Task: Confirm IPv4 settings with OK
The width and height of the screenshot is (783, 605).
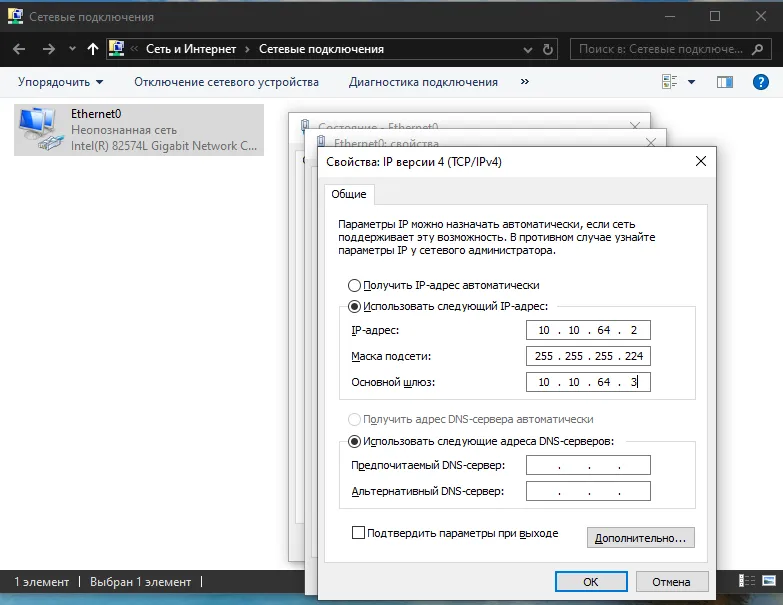Action: click(x=591, y=582)
